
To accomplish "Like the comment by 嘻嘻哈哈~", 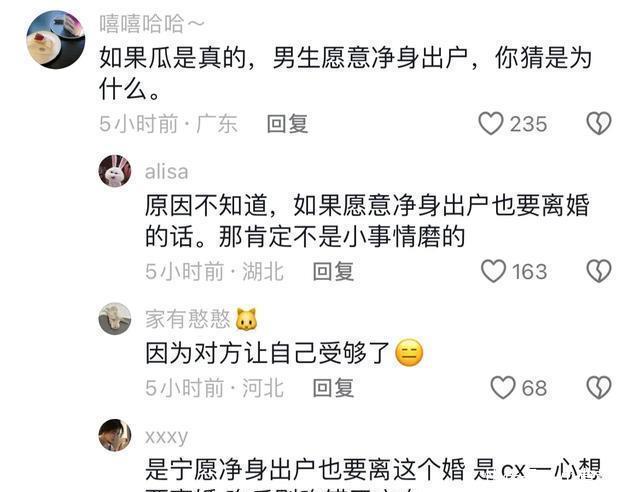I will click(x=491, y=124).
